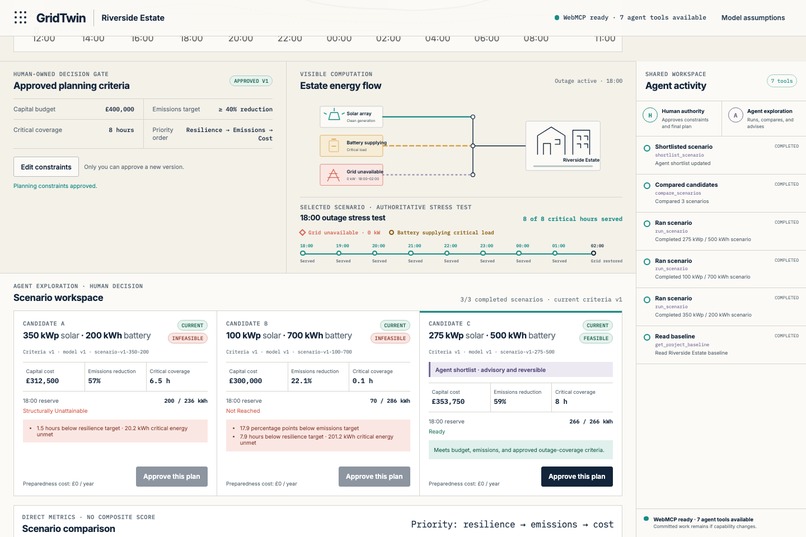Click the APPROVED V1 badge
Image resolution: width=806 pixels, height=537 pixels.
pos(251,81)
